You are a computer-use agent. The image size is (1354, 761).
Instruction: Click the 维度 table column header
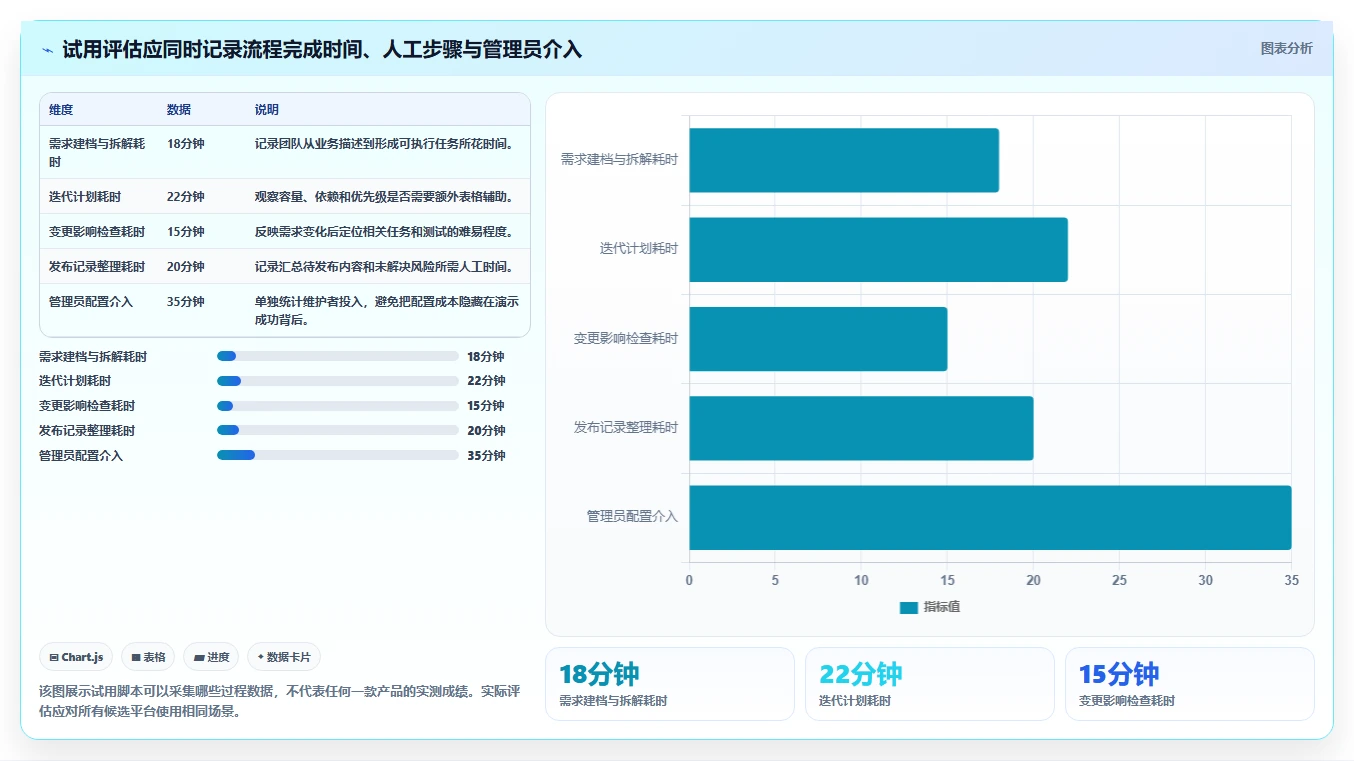click(x=61, y=110)
